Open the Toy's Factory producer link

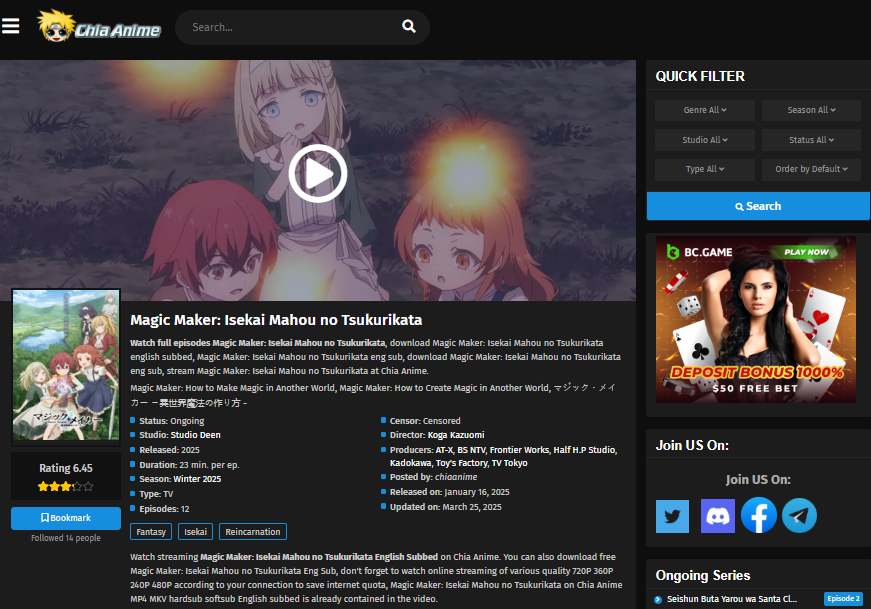coord(462,463)
